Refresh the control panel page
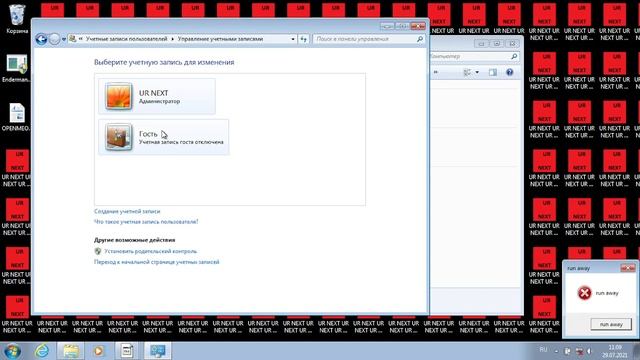 pyautogui.click(x=303, y=39)
